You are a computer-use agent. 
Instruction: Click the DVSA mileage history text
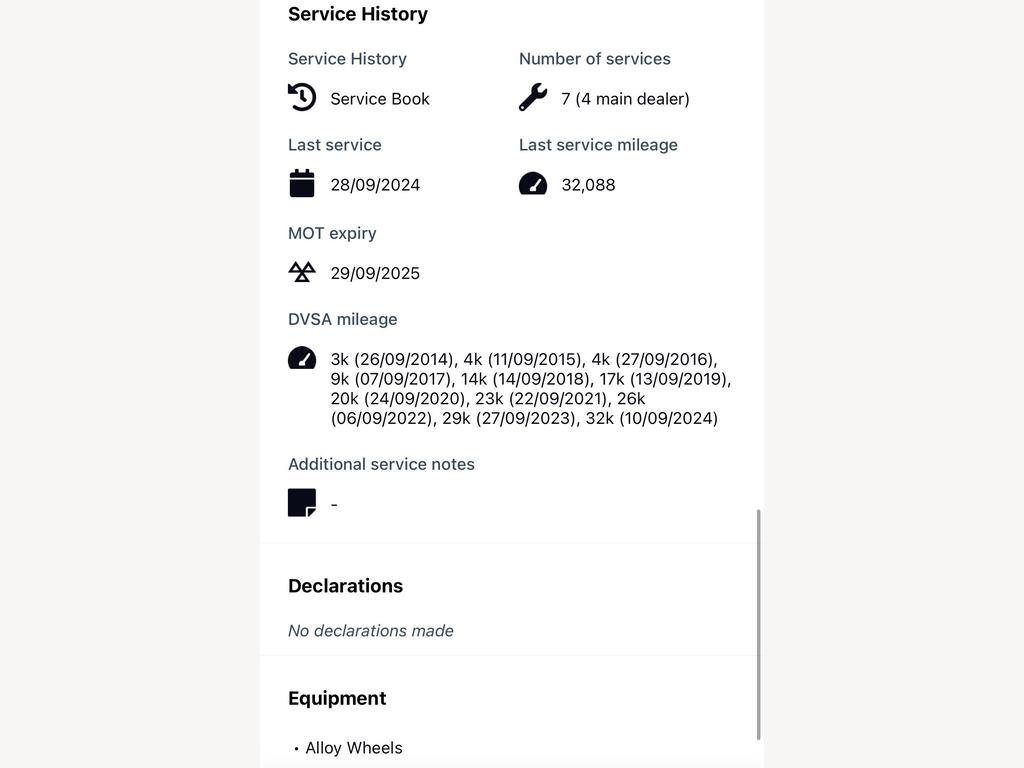530,389
